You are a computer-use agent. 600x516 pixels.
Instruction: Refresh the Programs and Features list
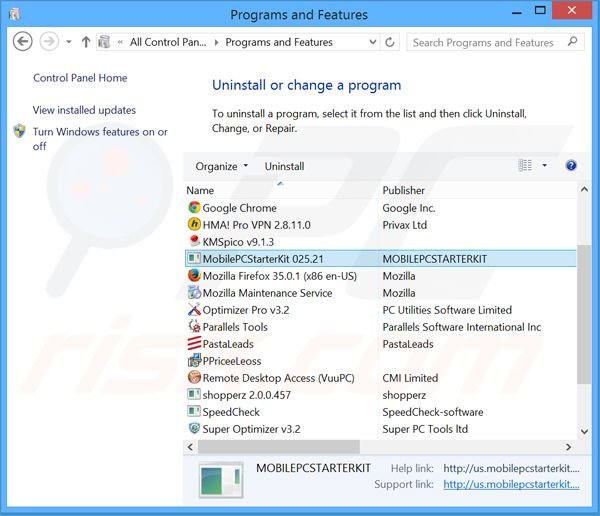[x=390, y=42]
